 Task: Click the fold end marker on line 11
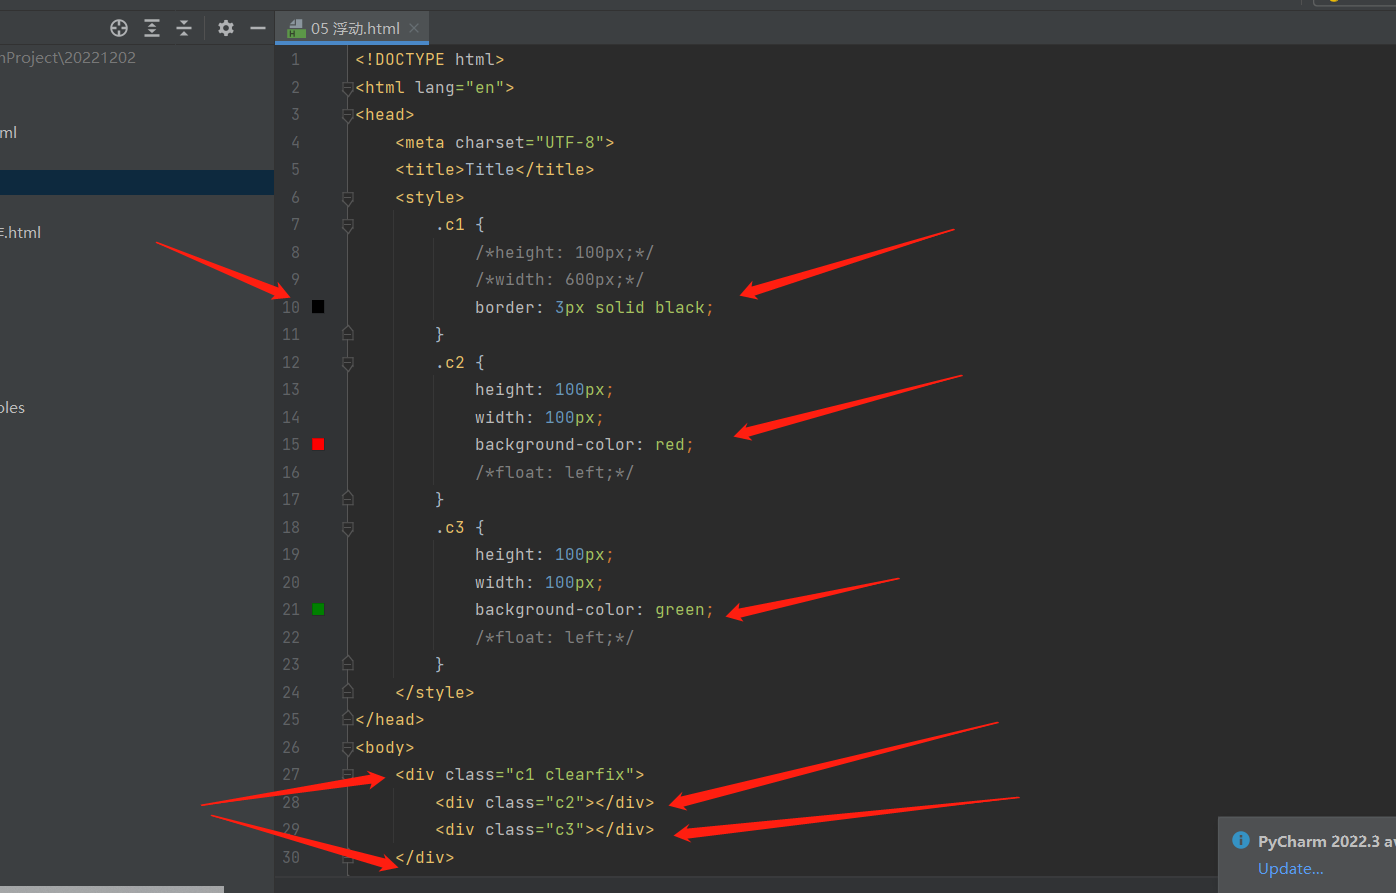[x=348, y=333]
